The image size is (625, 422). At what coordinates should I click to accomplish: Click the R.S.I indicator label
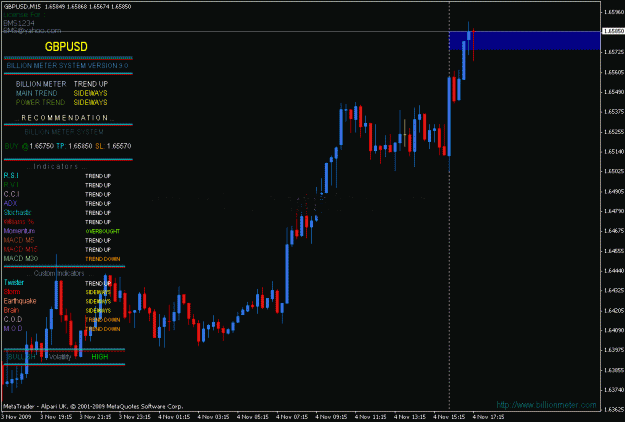pyautogui.click(x=11, y=175)
